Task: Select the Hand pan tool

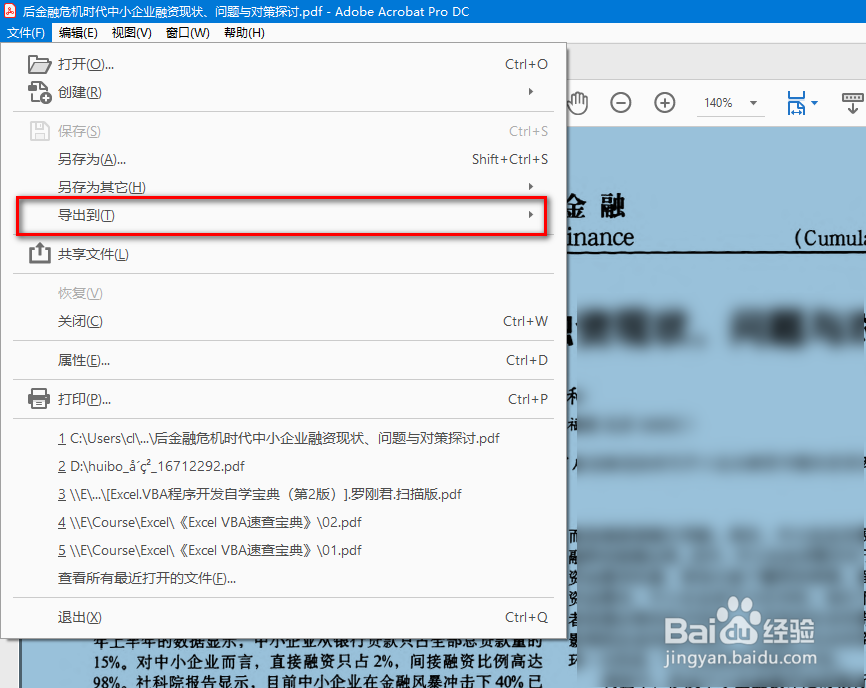Action: [x=578, y=103]
